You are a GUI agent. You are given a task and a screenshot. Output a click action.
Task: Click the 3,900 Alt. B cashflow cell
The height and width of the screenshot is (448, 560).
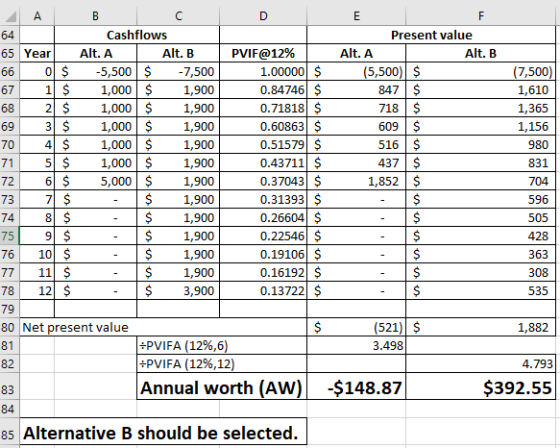(178, 291)
